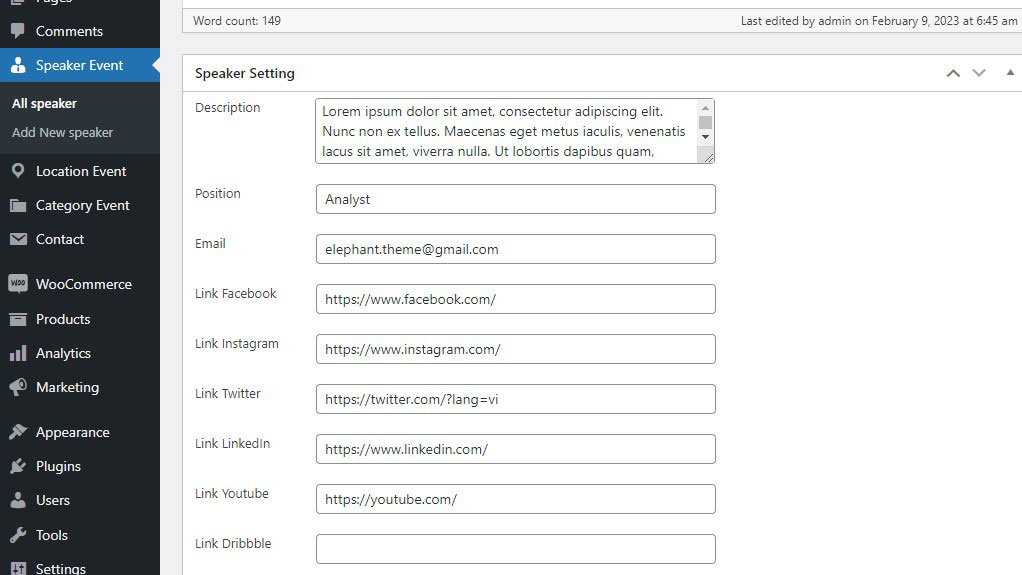Screen dimensions: 1022x575
Task: Focus the Link Dribbble input field
Action: (515, 549)
